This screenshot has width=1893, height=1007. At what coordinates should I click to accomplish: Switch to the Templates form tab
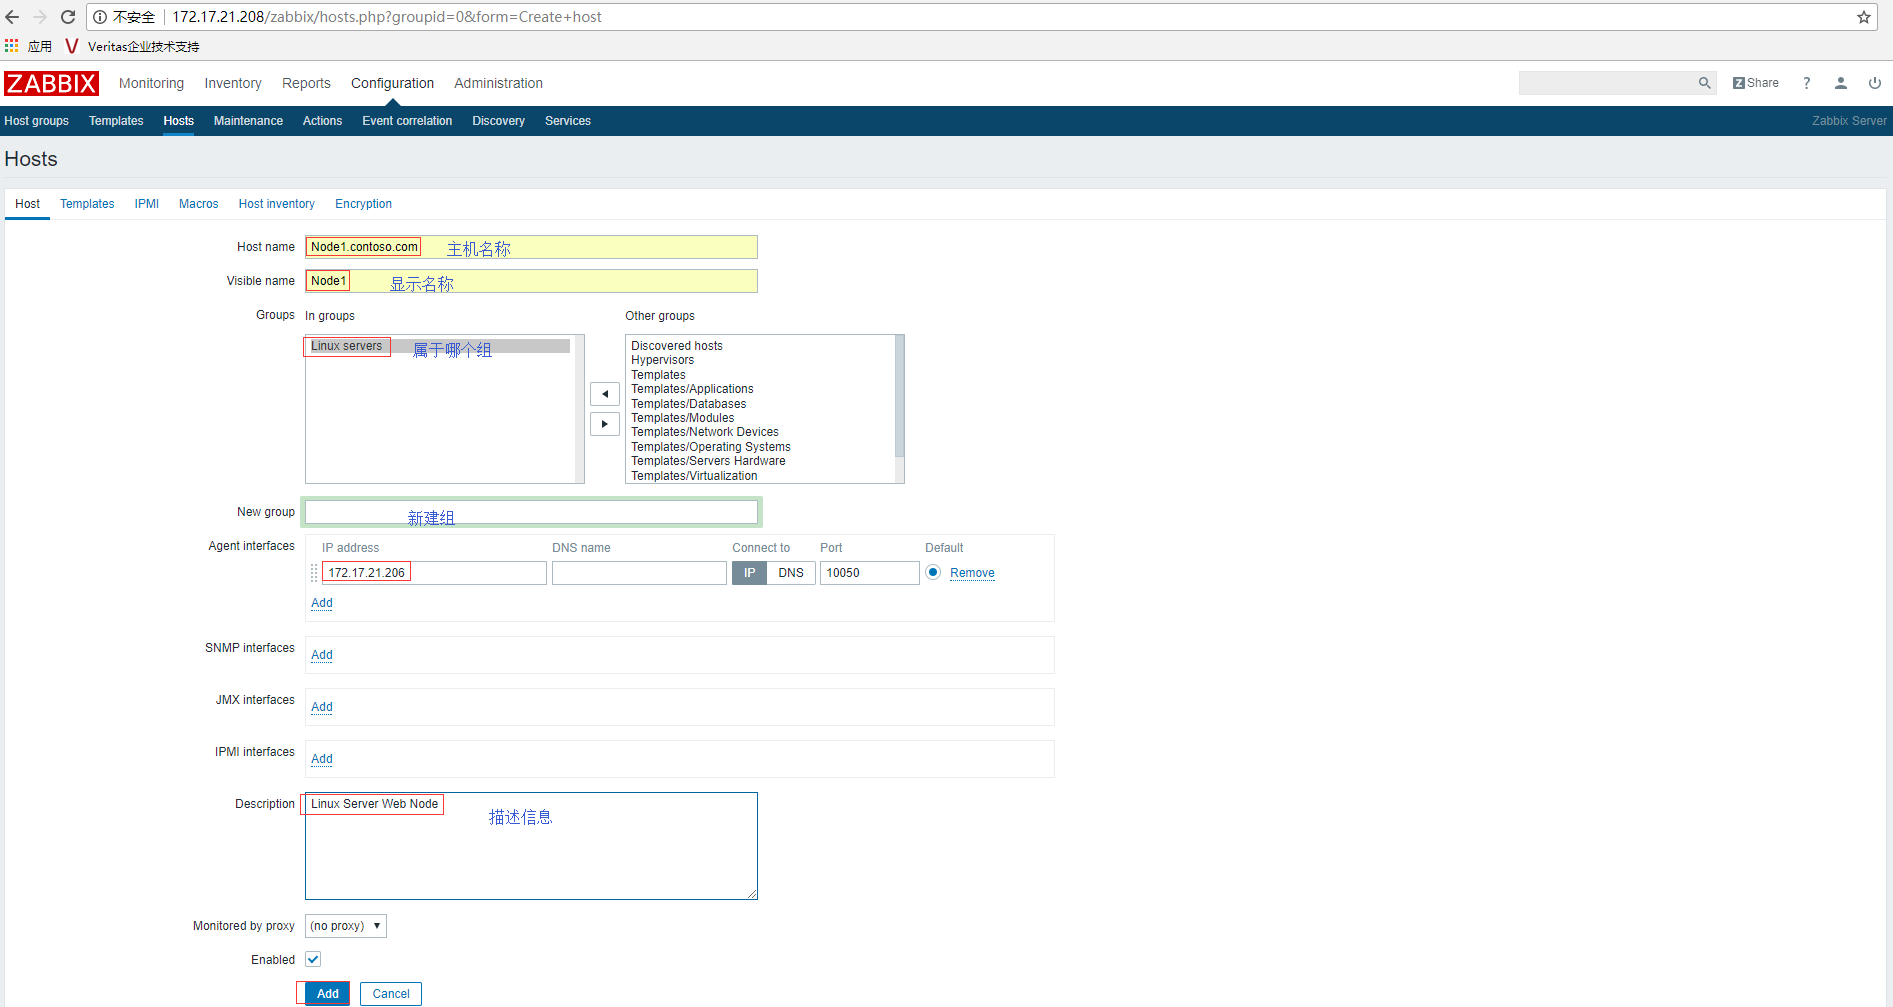pyautogui.click(x=87, y=204)
